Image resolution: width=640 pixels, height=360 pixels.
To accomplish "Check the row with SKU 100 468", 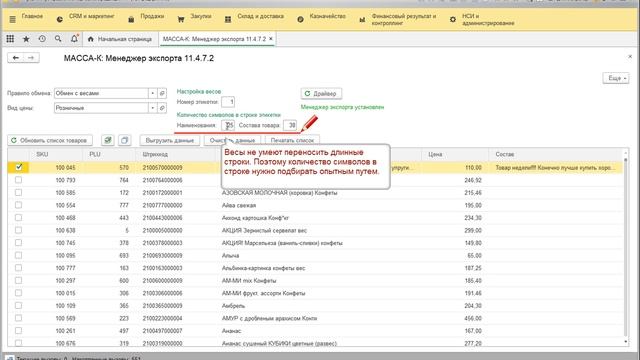I will tap(18, 218).
